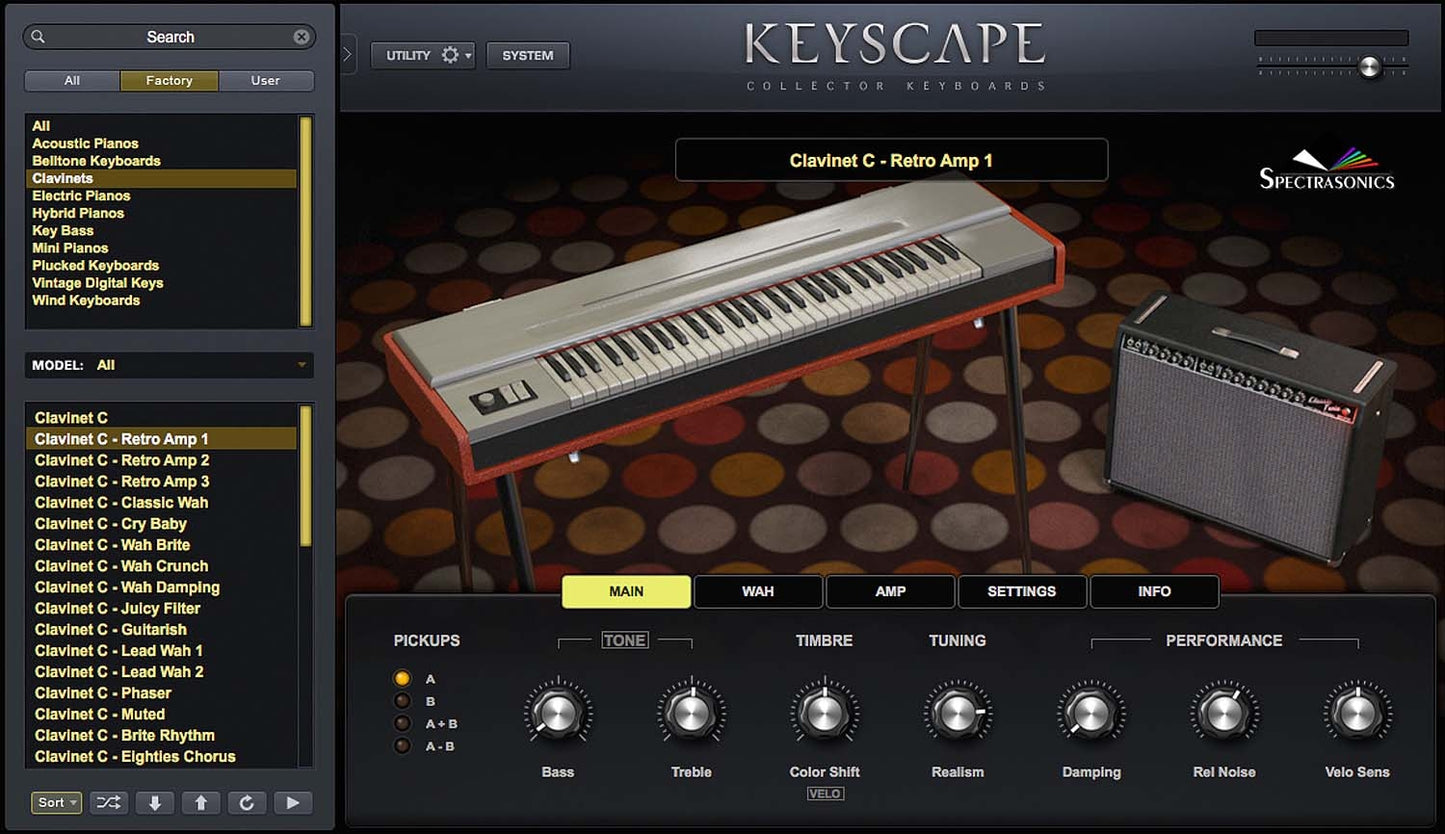Open the SETTINGS tab
The height and width of the screenshot is (834, 1445).
(x=1021, y=591)
